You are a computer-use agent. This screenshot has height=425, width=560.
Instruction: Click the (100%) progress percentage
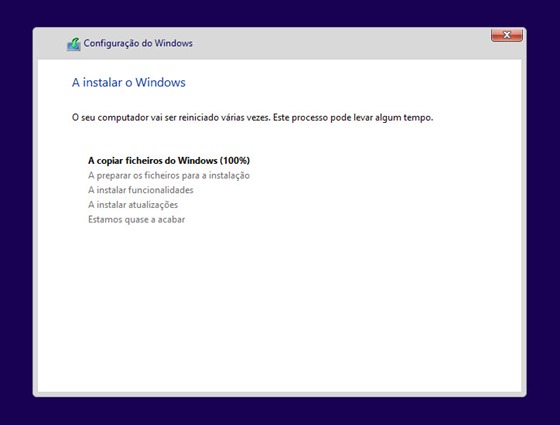[235, 161]
